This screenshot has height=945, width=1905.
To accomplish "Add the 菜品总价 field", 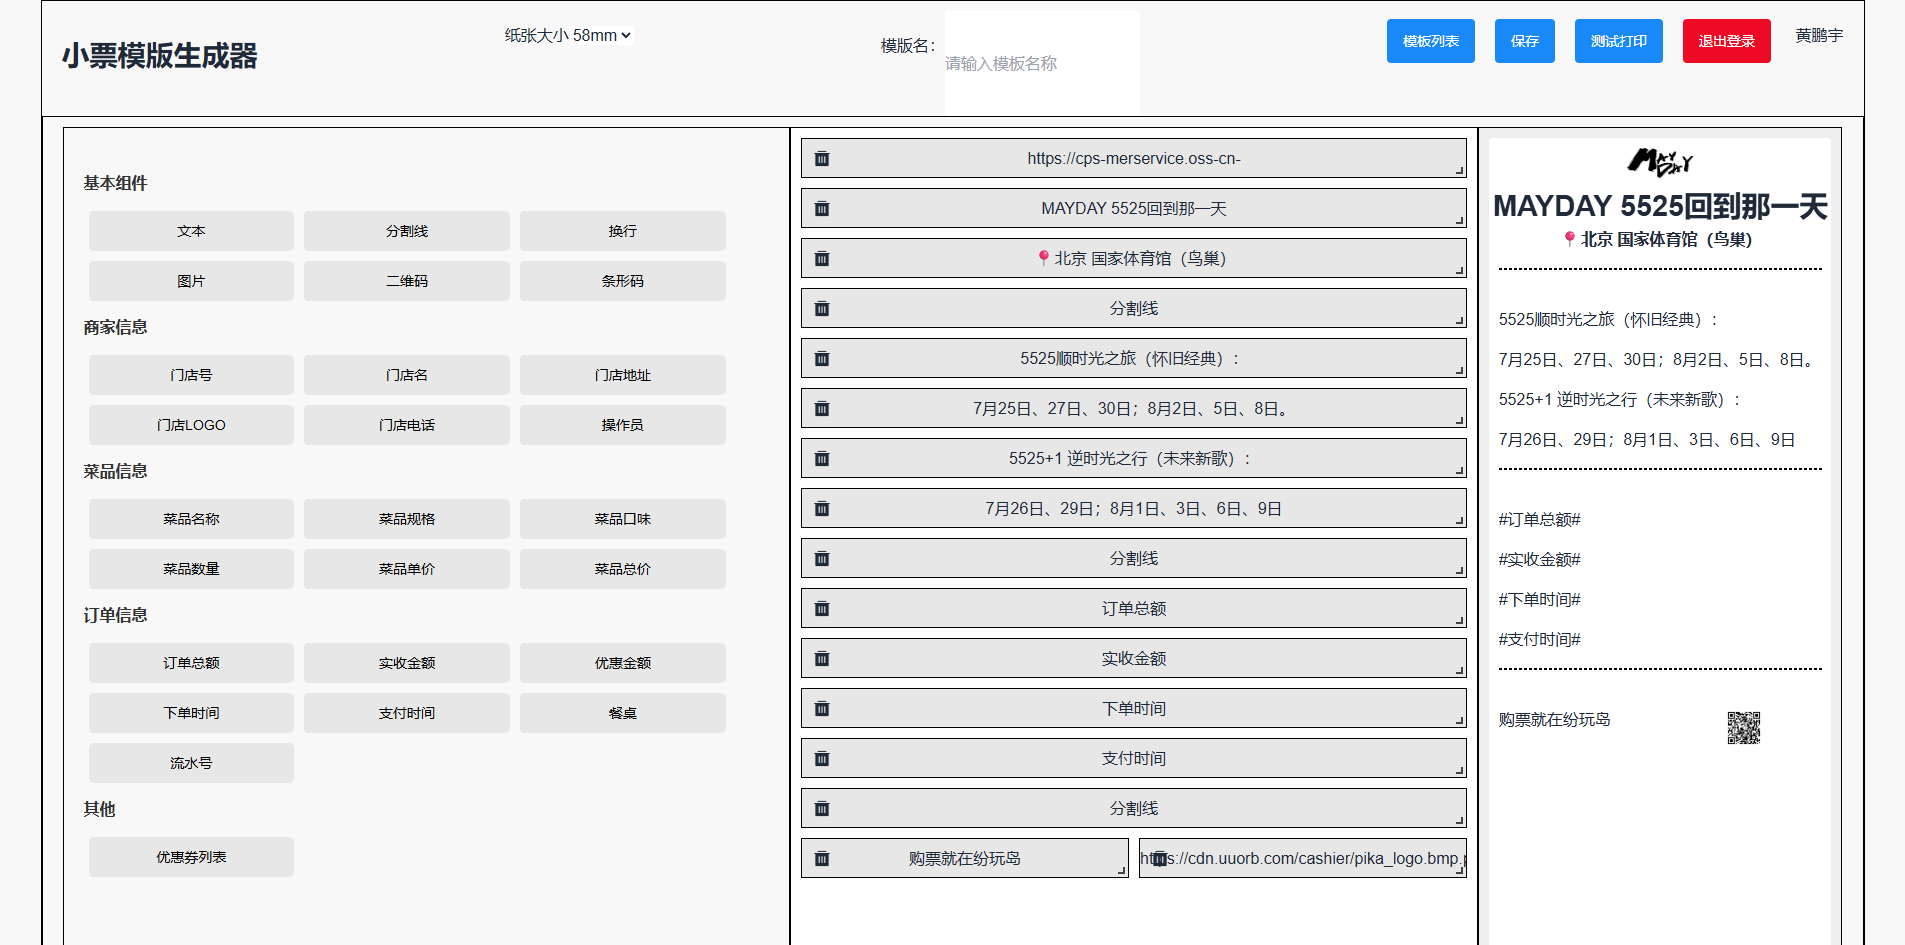I will tap(623, 569).
